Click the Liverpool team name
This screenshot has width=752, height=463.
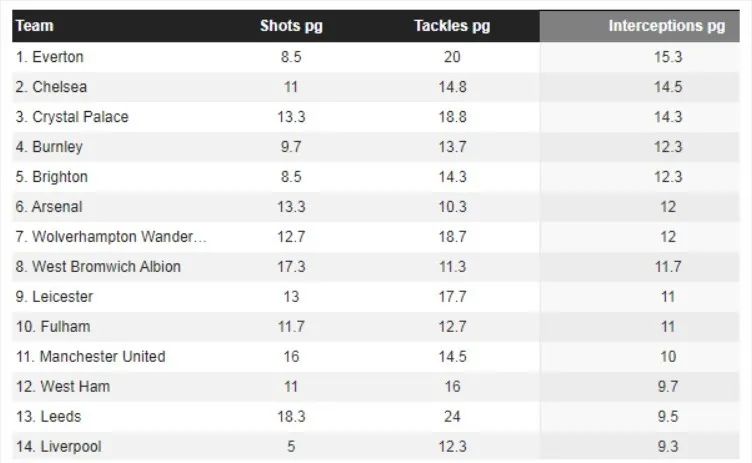pyautogui.click(x=70, y=447)
